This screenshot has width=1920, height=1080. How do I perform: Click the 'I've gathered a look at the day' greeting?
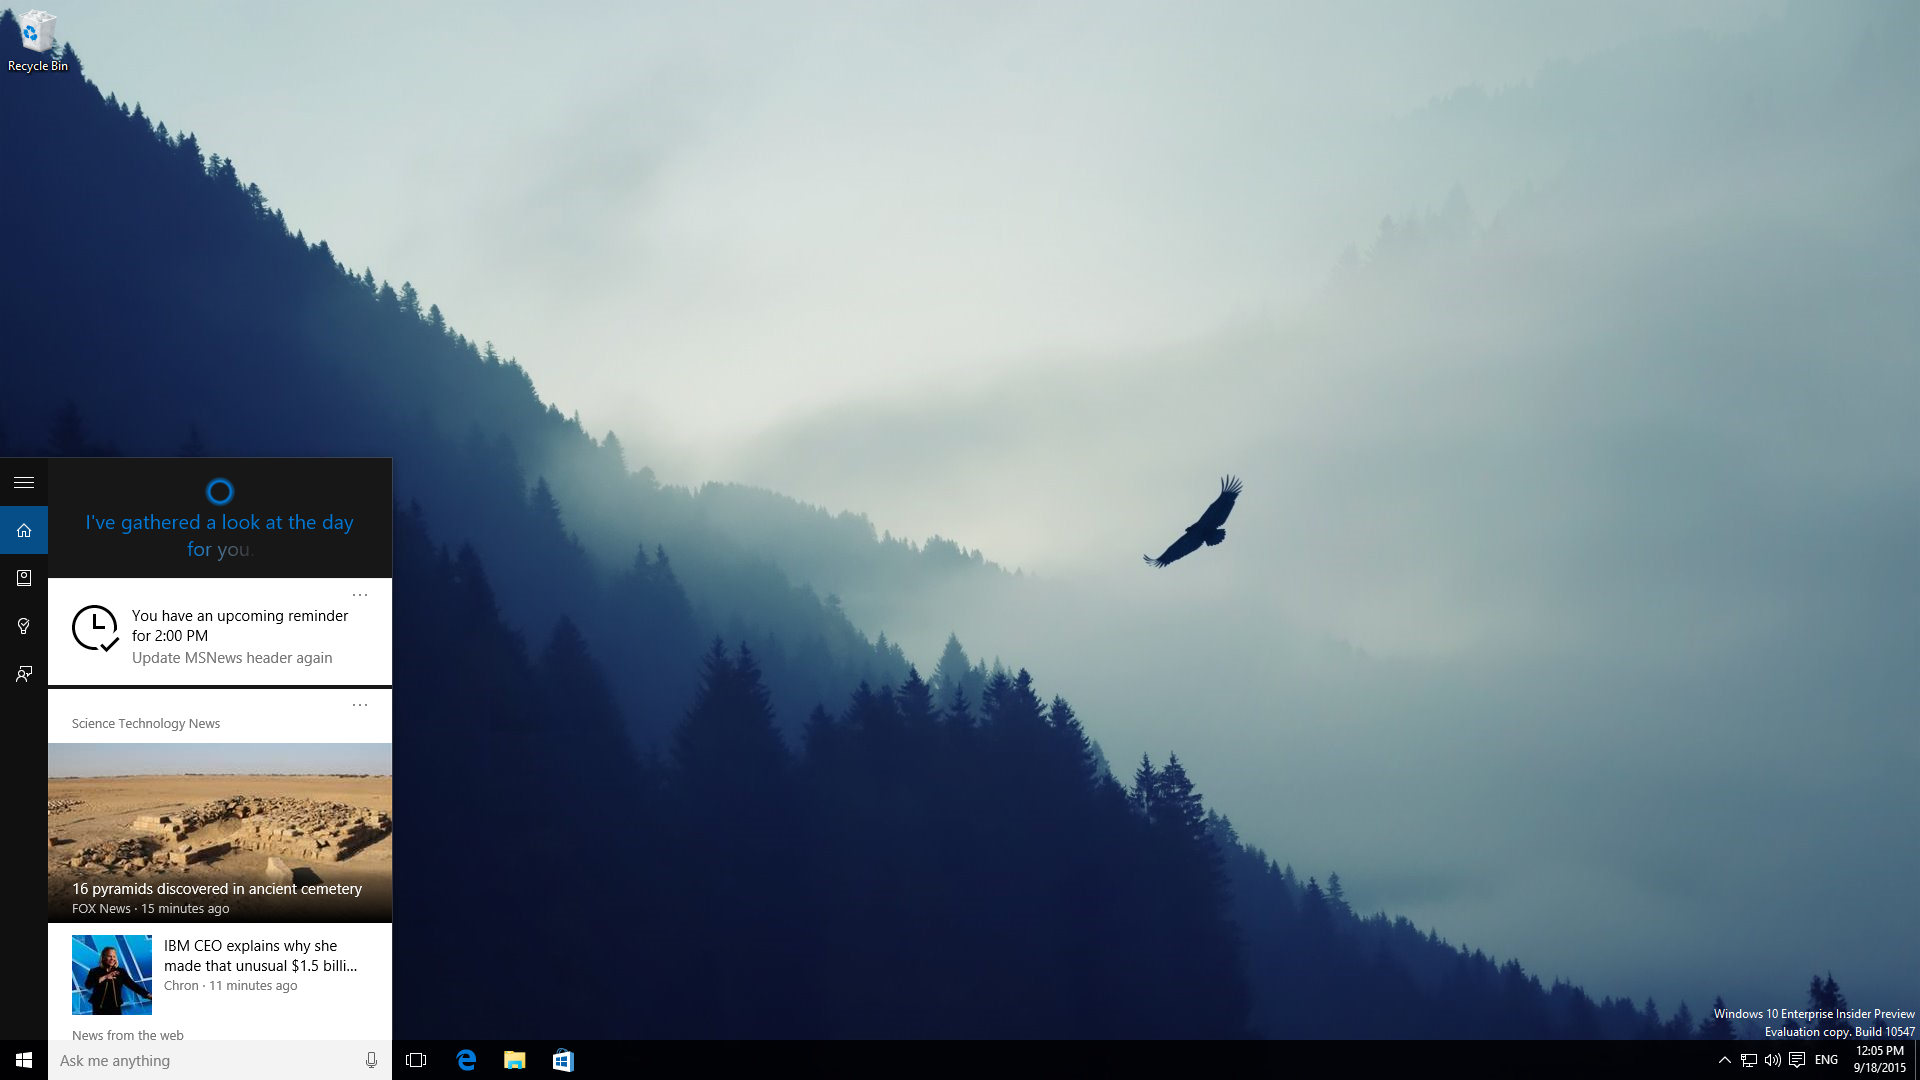(x=220, y=535)
